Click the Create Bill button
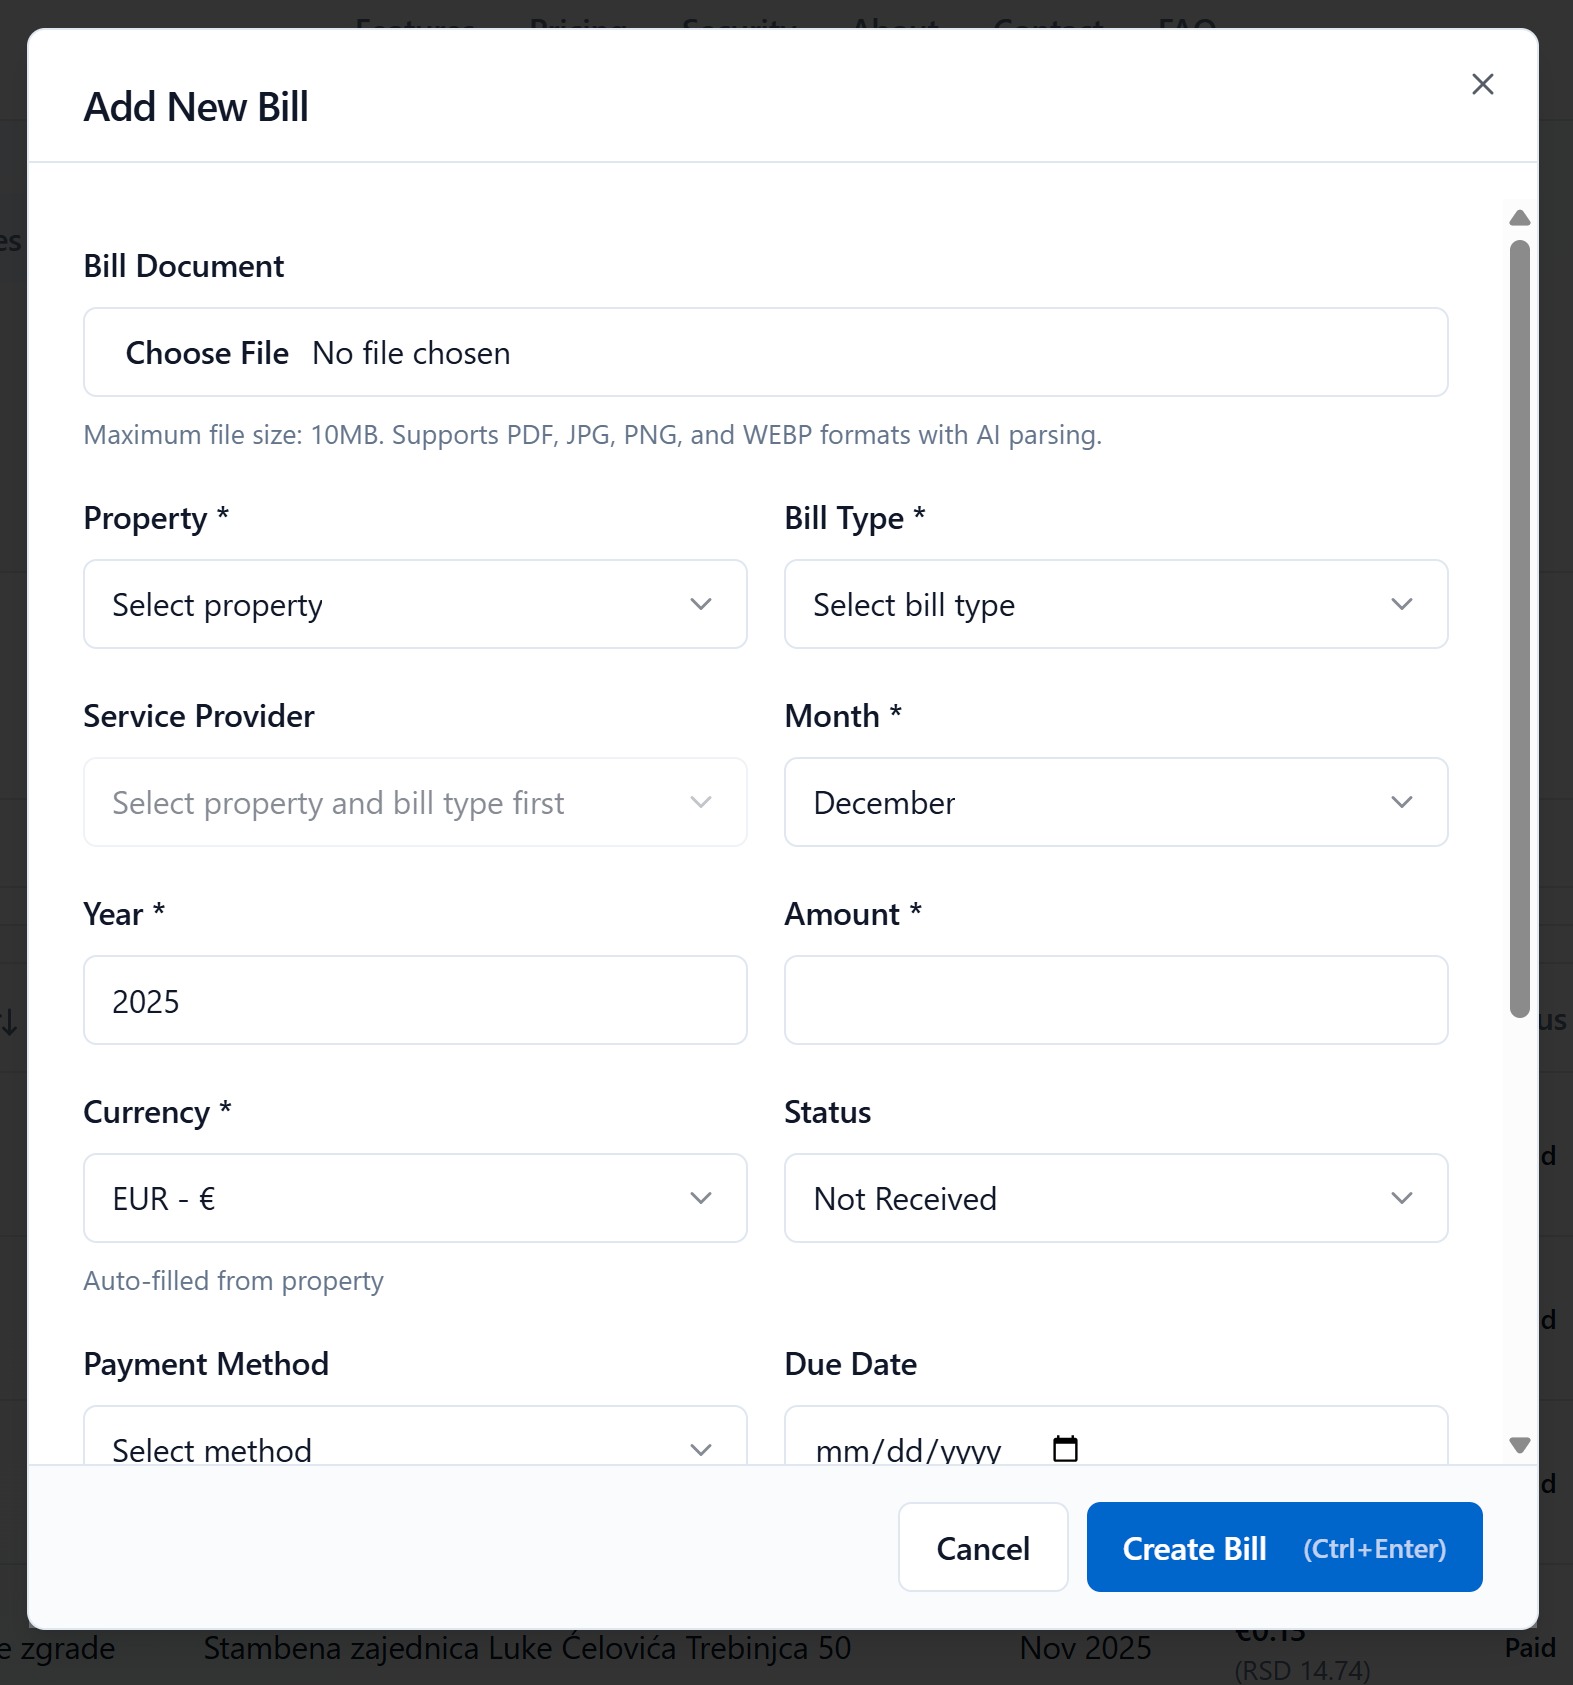Image resolution: width=1573 pixels, height=1685 pixels. [1283, 1547]
